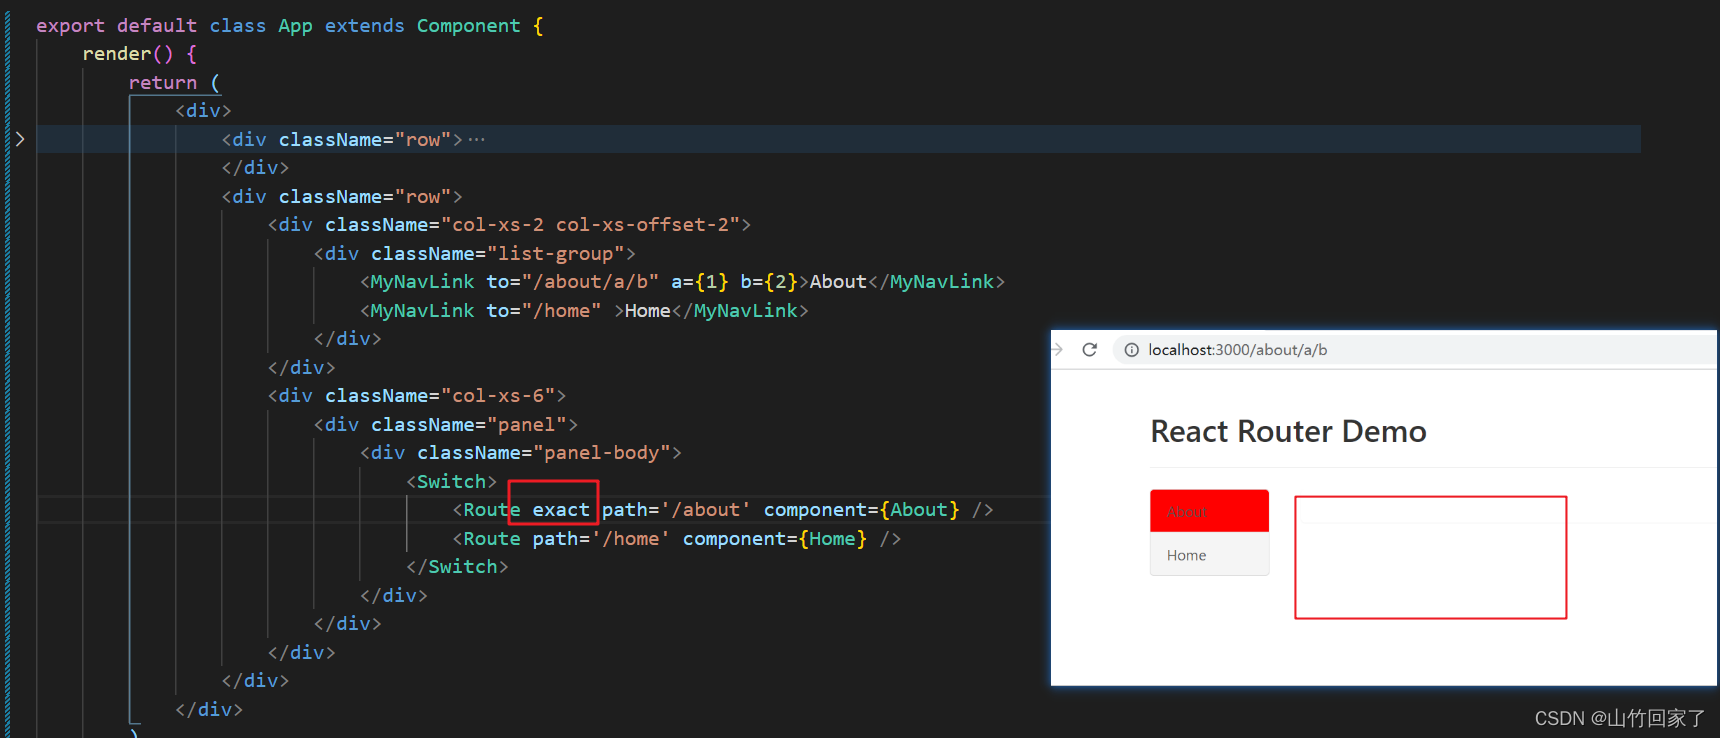Click the closing </Switch> tag

pyautogui.click(x=457, y=567)
